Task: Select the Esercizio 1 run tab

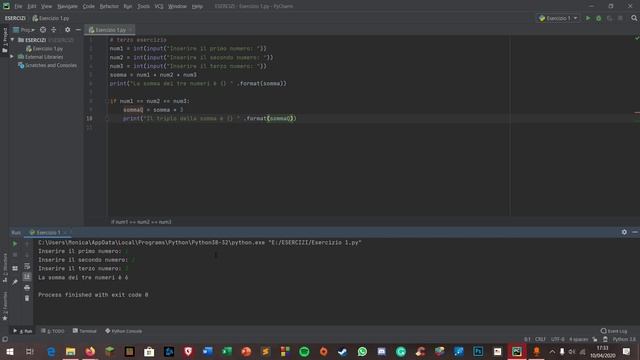Action: [x=47, y=232]
